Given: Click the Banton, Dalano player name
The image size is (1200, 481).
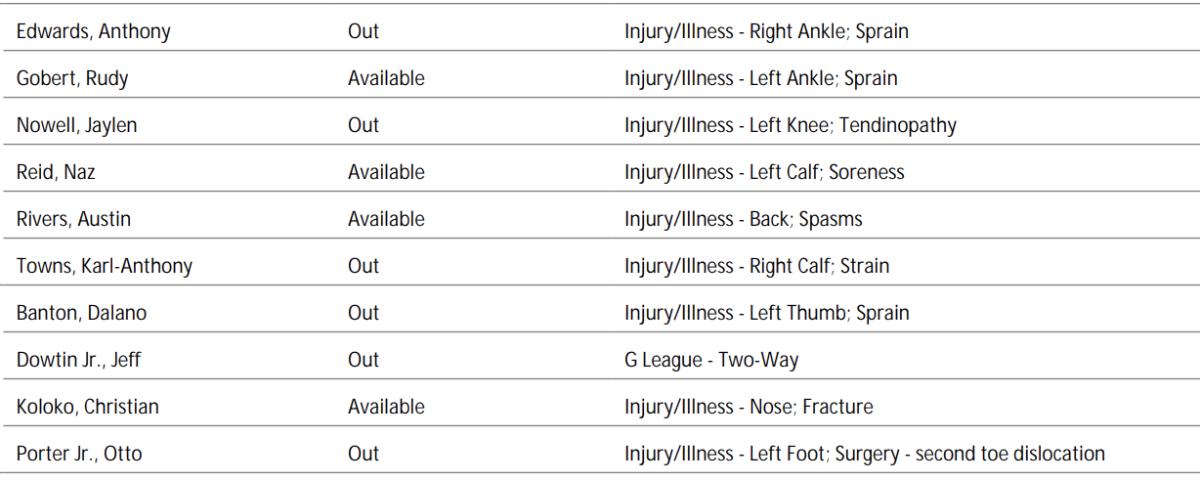Looking at the screenshot, I should tap(81, 313).
